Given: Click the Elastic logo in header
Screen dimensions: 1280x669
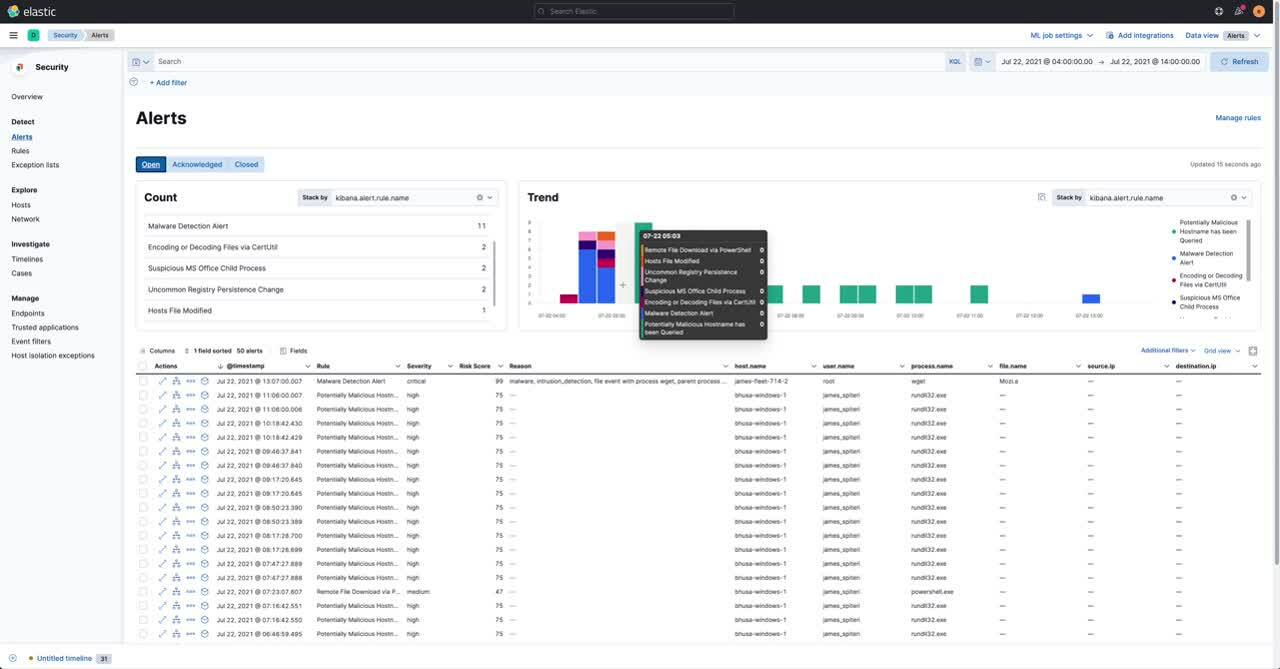Looking at the screenshot, I should (32, 11).
